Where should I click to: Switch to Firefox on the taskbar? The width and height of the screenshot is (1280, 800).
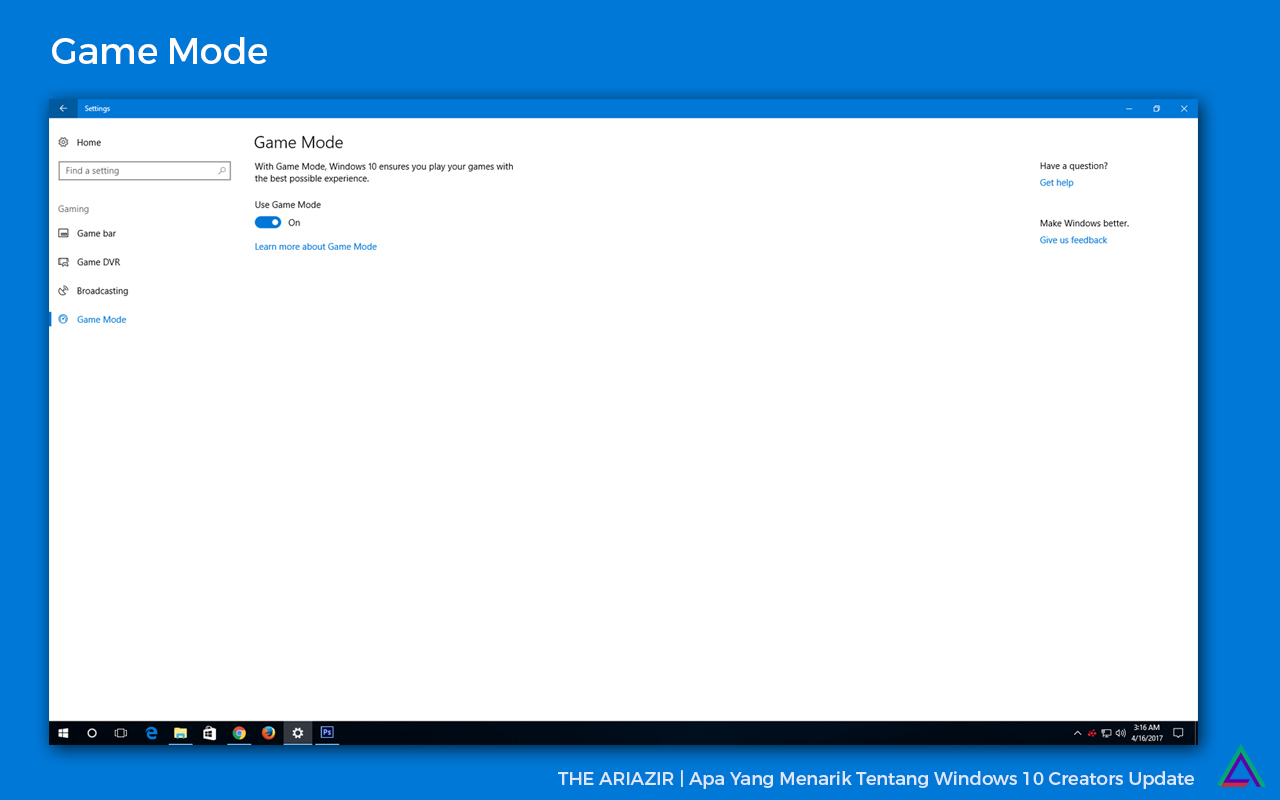tap(268, 733)
